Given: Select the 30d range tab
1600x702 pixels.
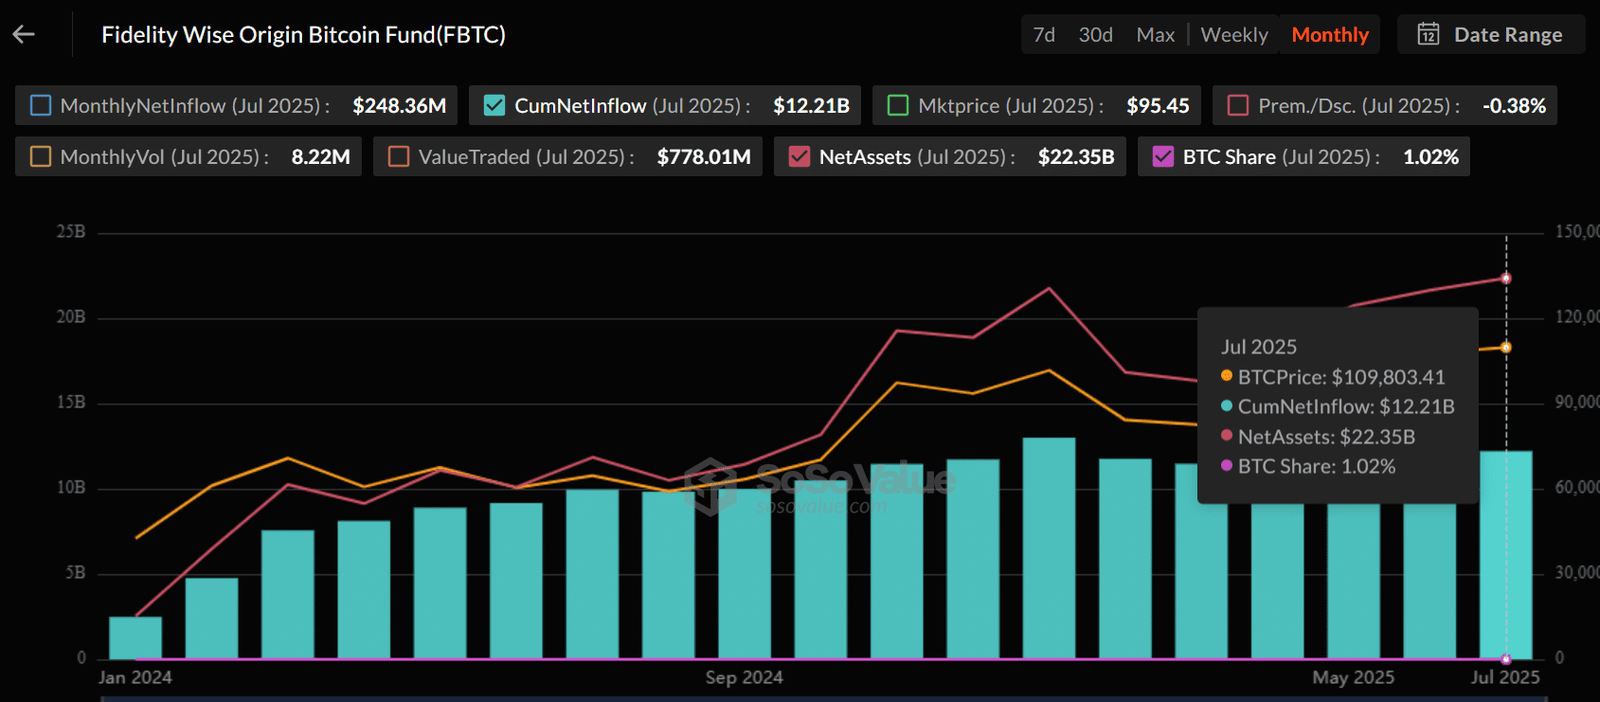Looking at the screenshot, I should tap(1095, 35).
